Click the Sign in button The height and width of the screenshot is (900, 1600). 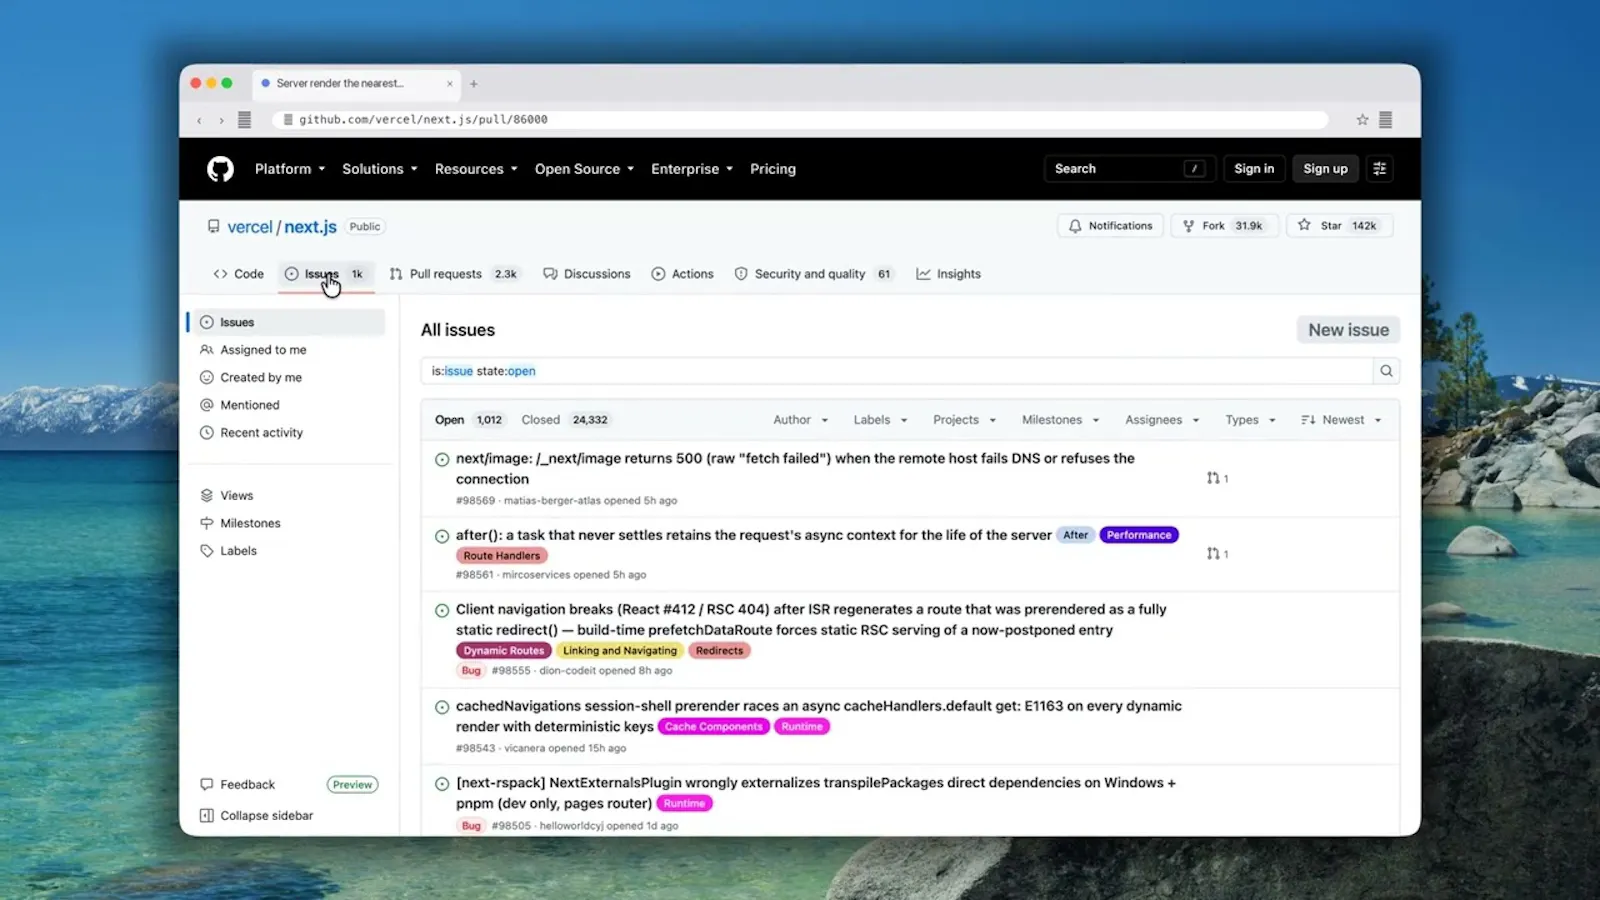1254,169
